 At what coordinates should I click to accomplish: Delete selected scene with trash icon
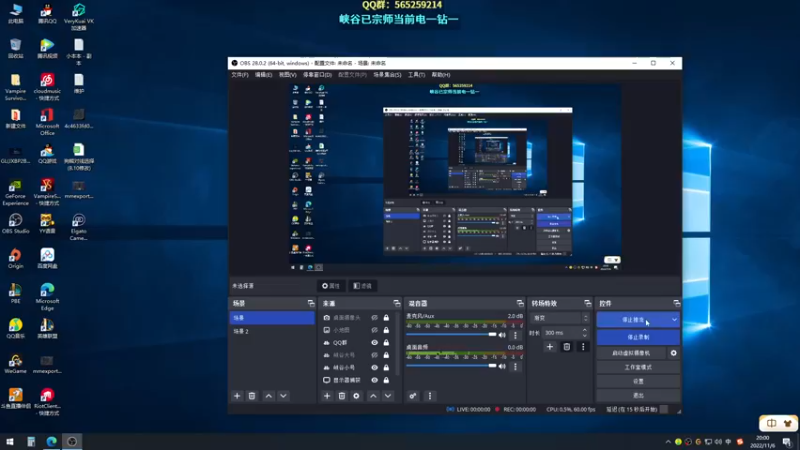[x=252, y=396]
